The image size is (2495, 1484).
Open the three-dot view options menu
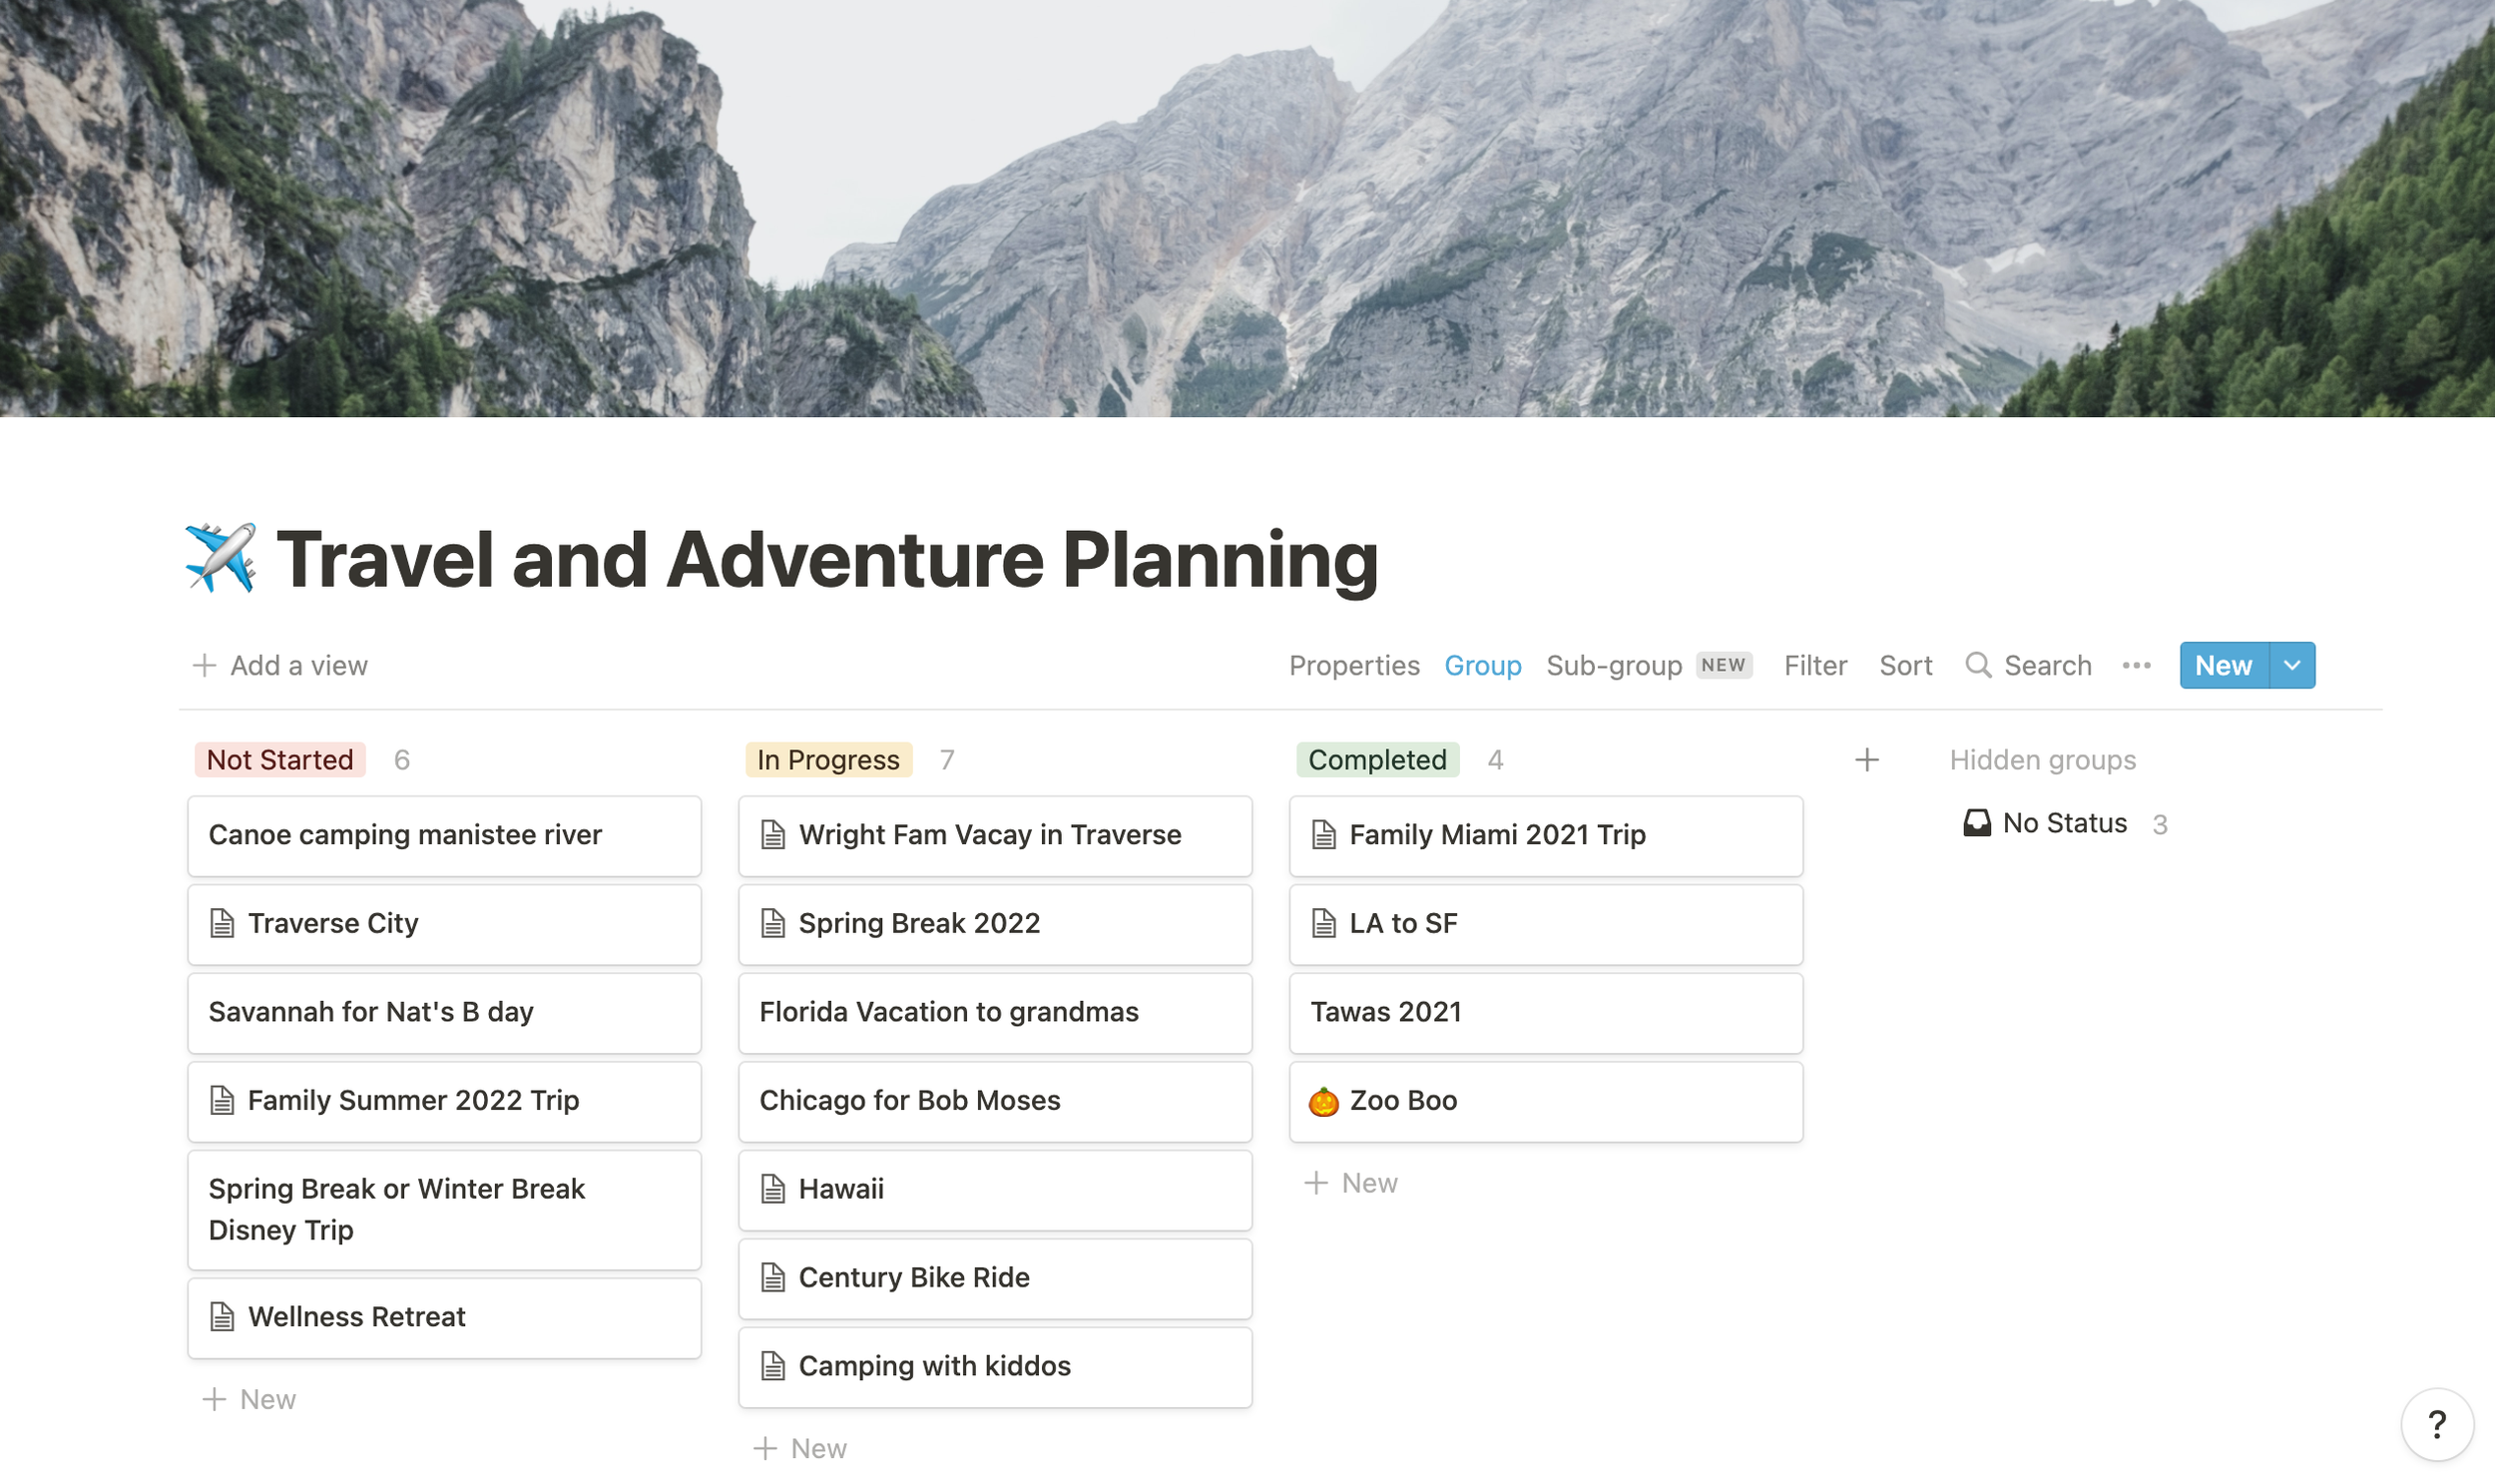(x=2138, y=665)
